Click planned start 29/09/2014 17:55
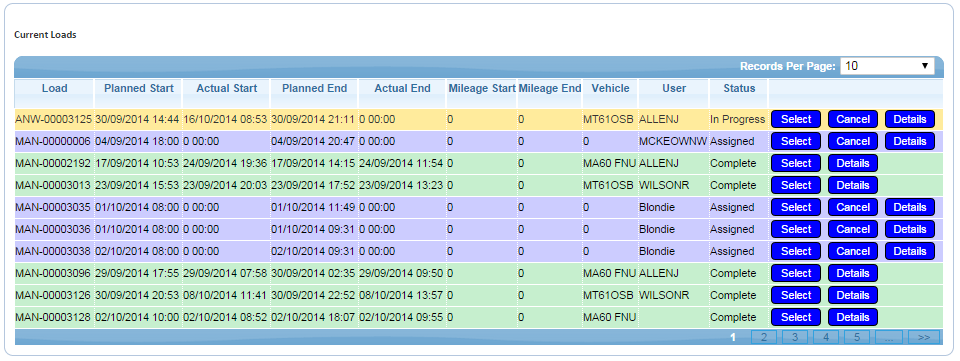This screenshot has height=361, width=960. 137,274
